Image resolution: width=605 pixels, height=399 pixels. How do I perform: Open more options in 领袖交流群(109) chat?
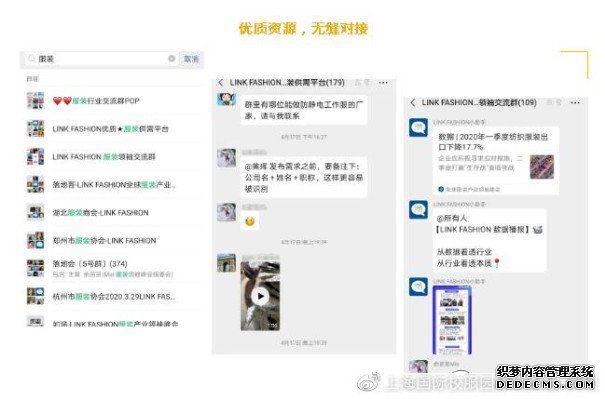pos(575,103)
